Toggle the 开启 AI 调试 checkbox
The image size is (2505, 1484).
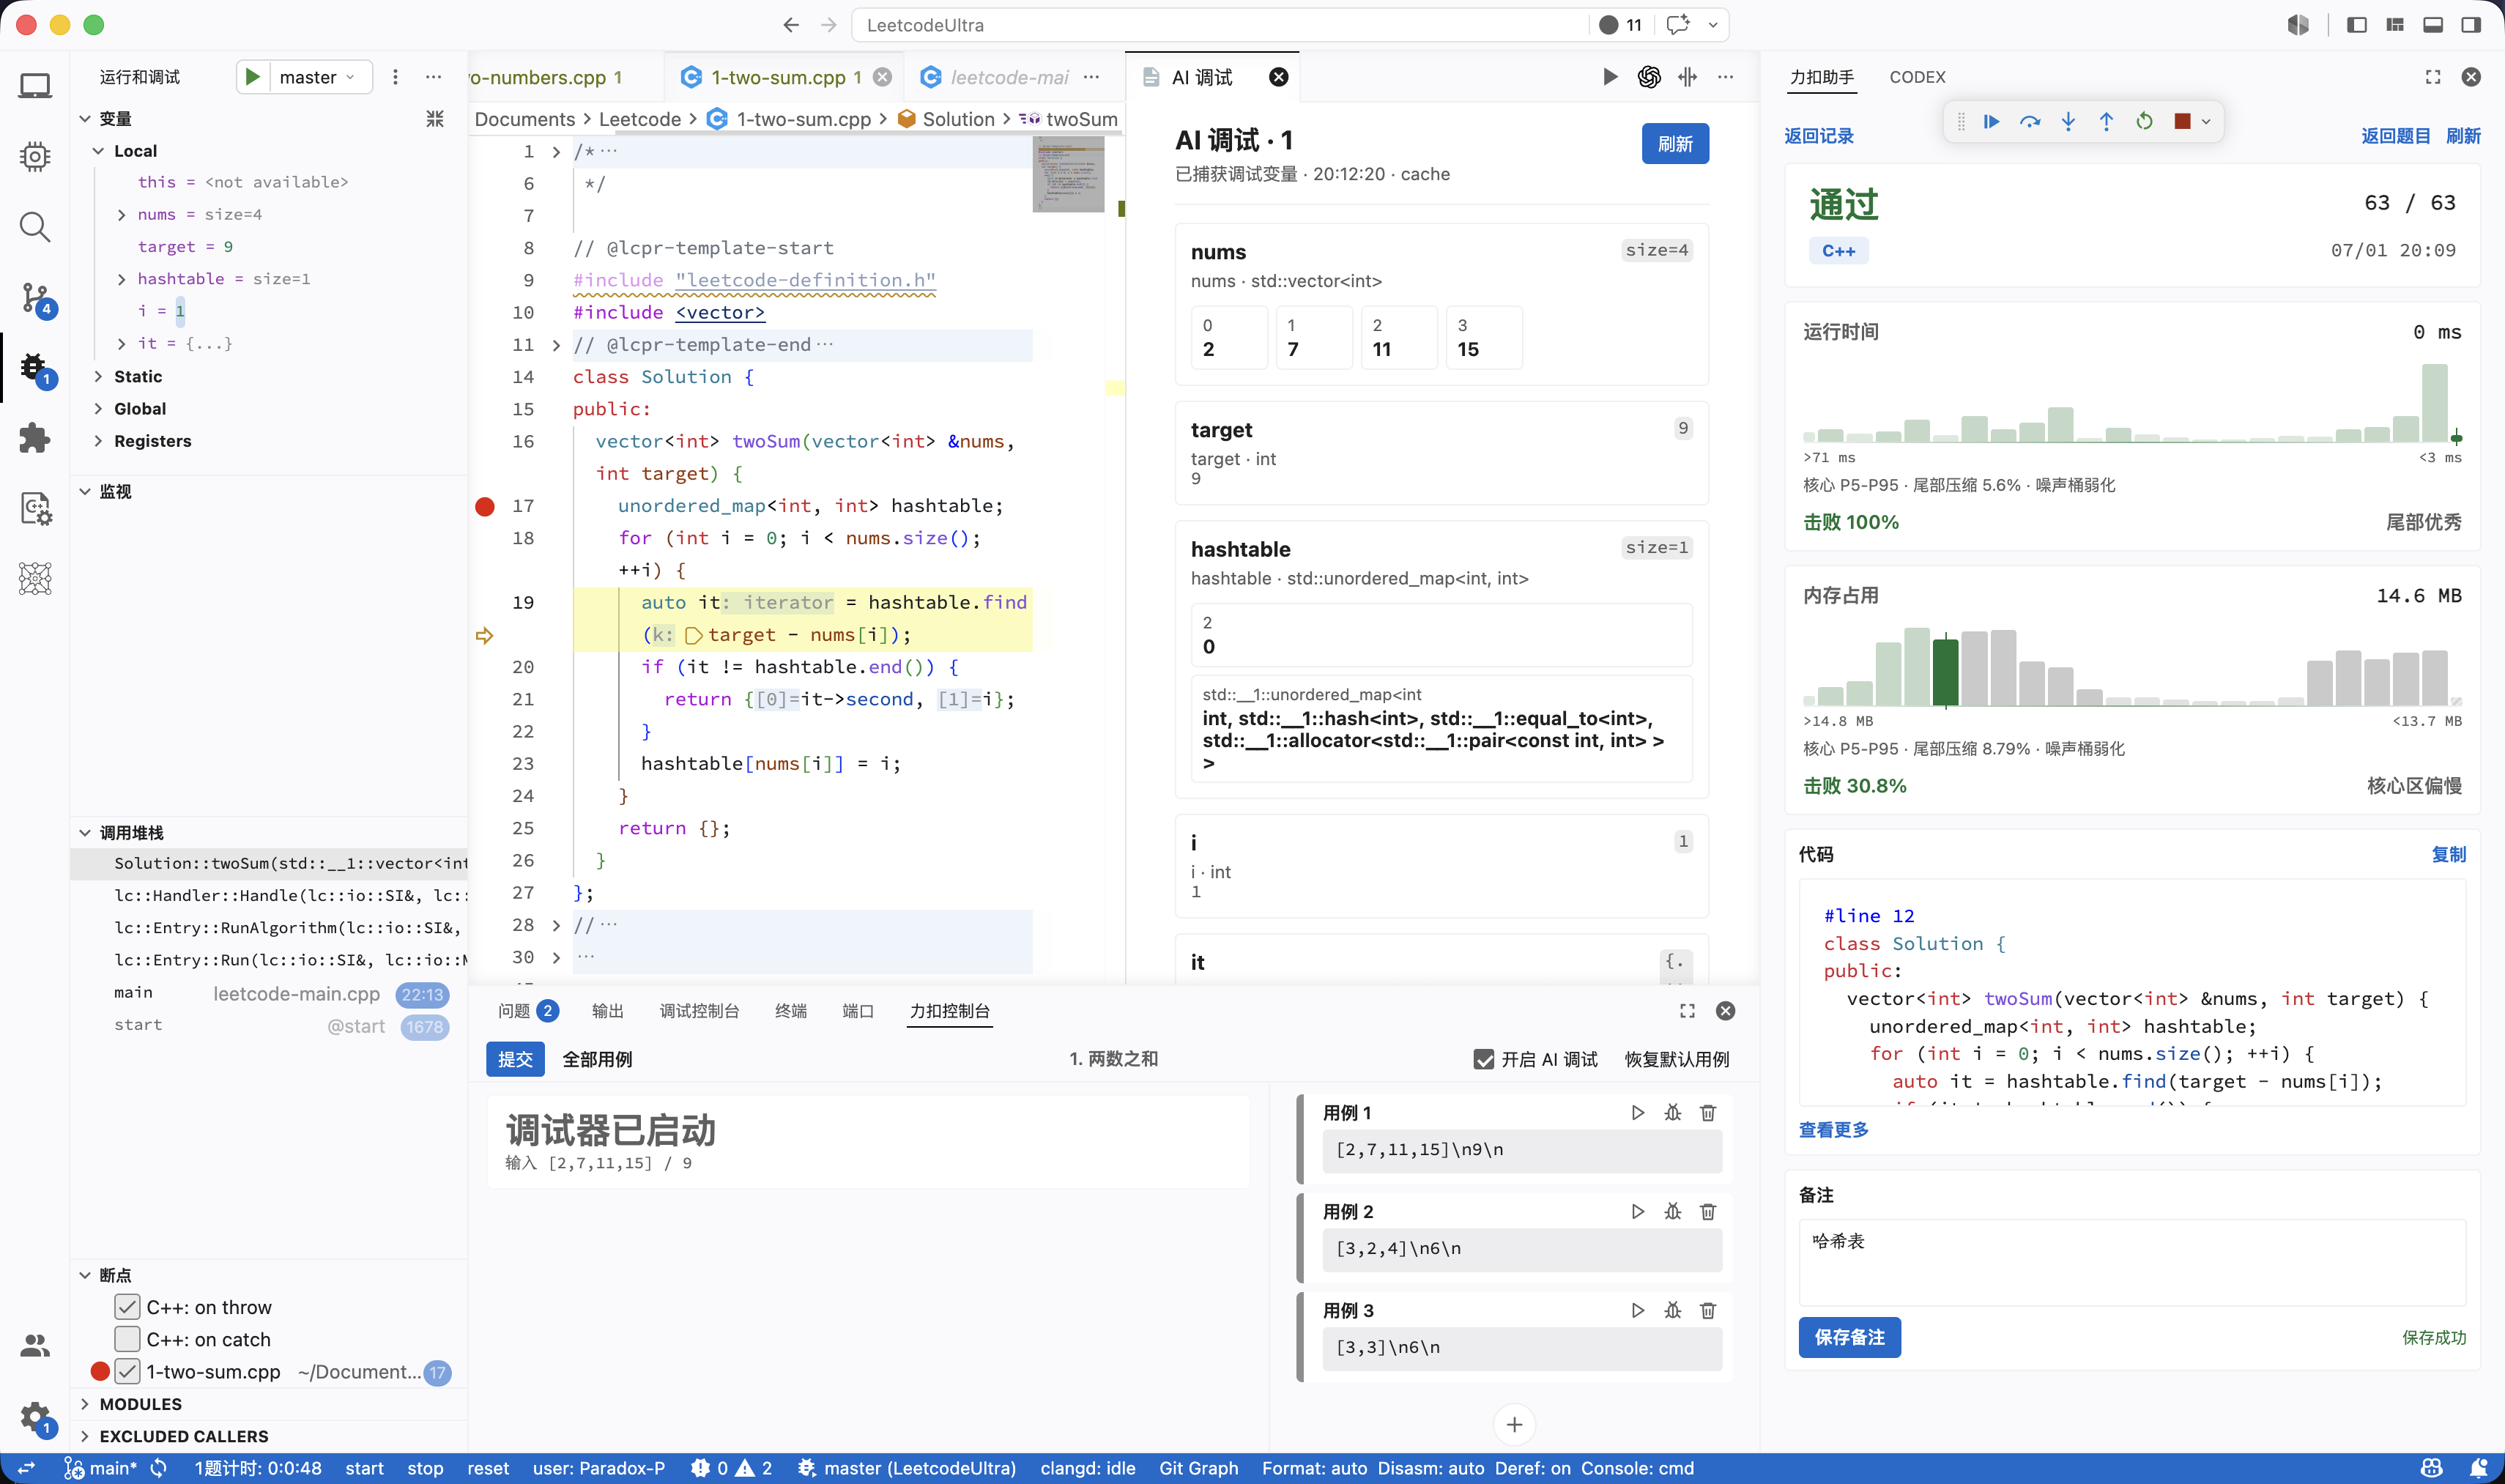1484,1059
